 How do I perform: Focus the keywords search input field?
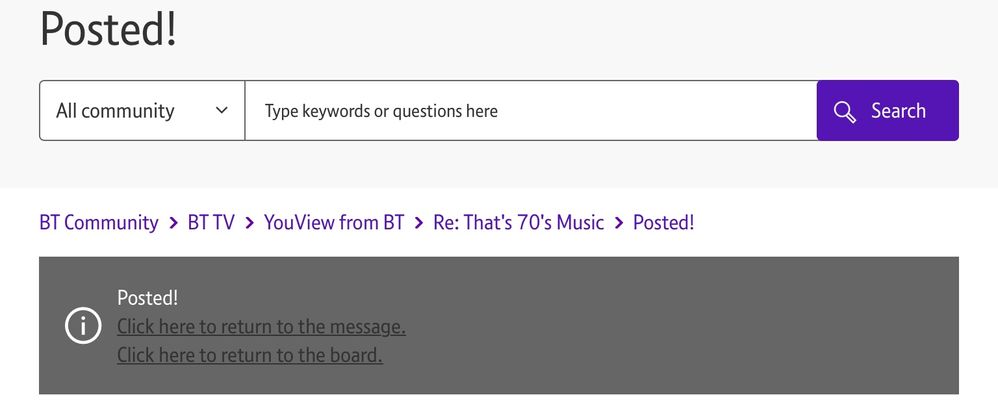(x=530, y=111)
